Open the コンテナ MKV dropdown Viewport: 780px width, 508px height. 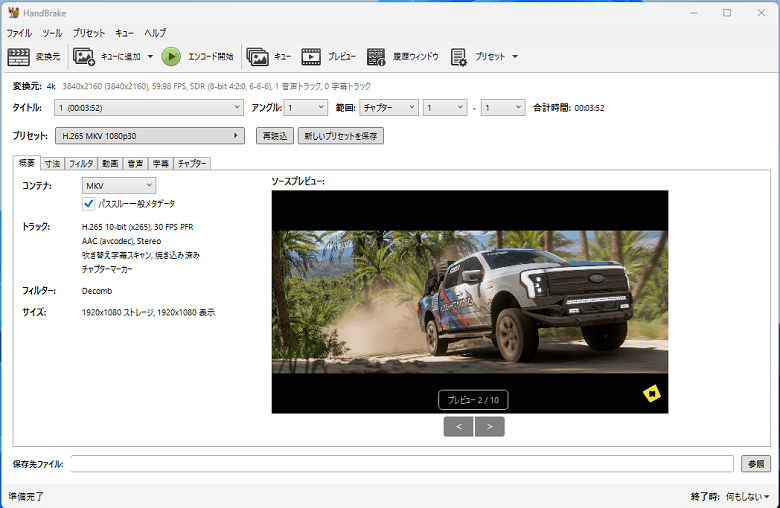click(x=118, y=186)
